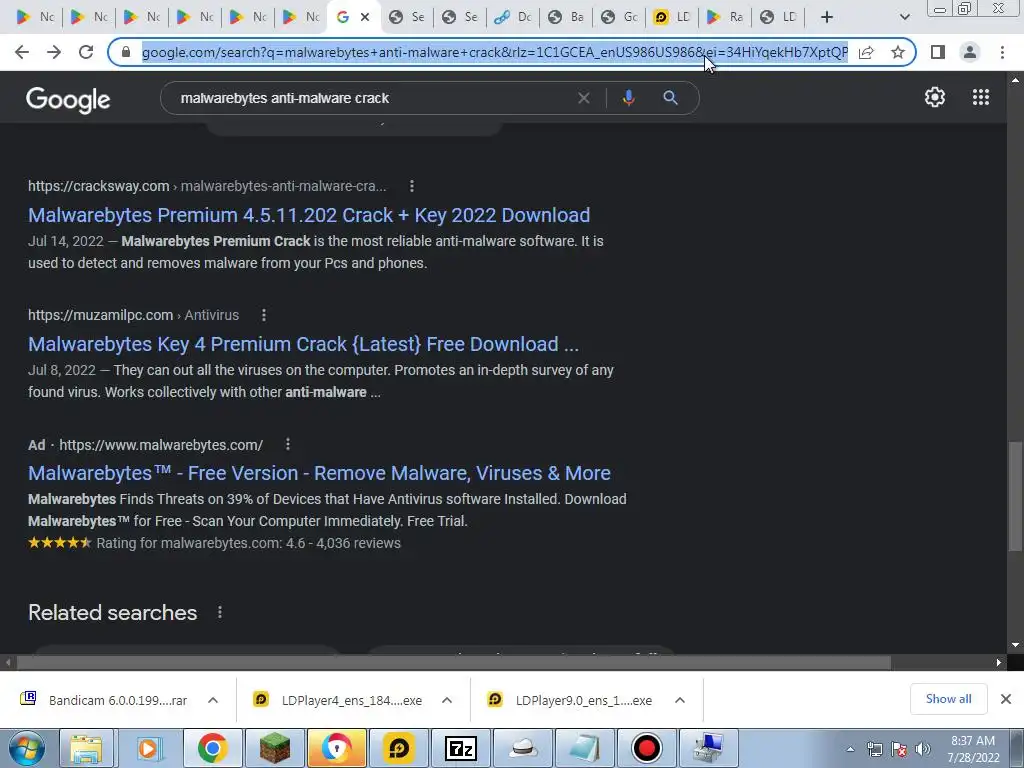Click the horizontal scrollbar thumb
Screen dimensions: 1024x768
(x=454, y=663)
